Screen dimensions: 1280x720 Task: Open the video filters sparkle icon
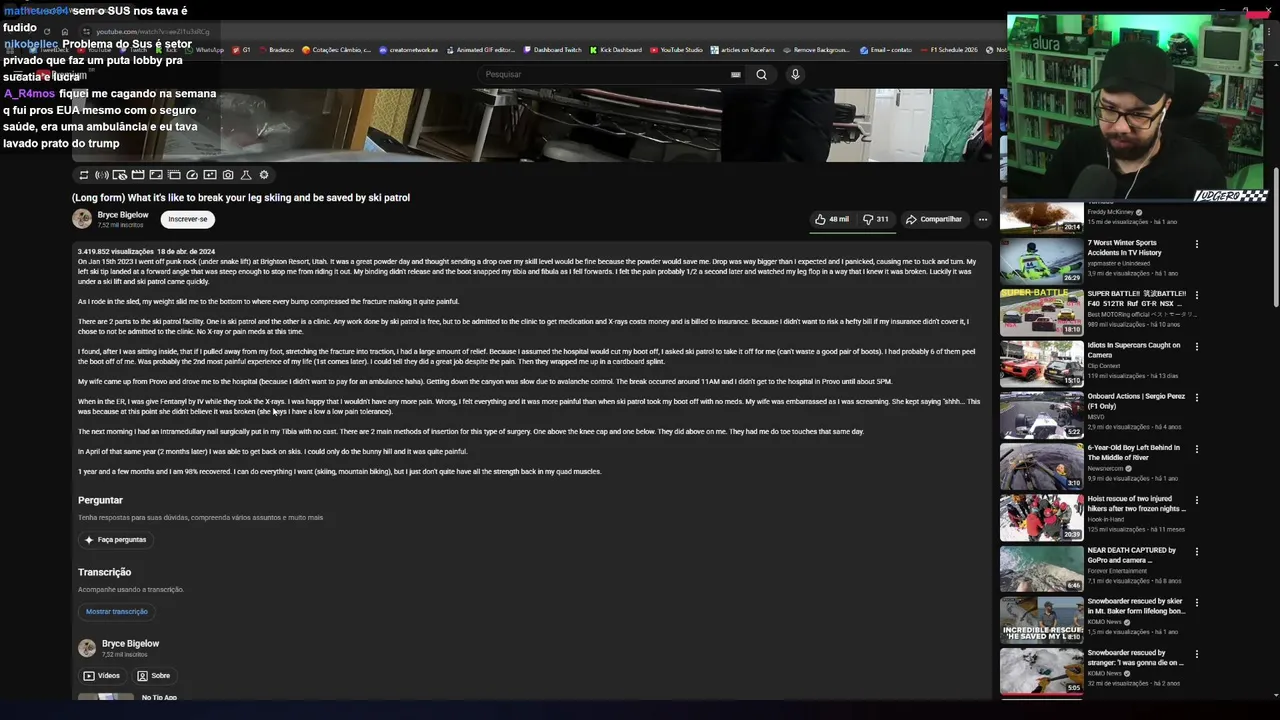[x=210, y=175]
